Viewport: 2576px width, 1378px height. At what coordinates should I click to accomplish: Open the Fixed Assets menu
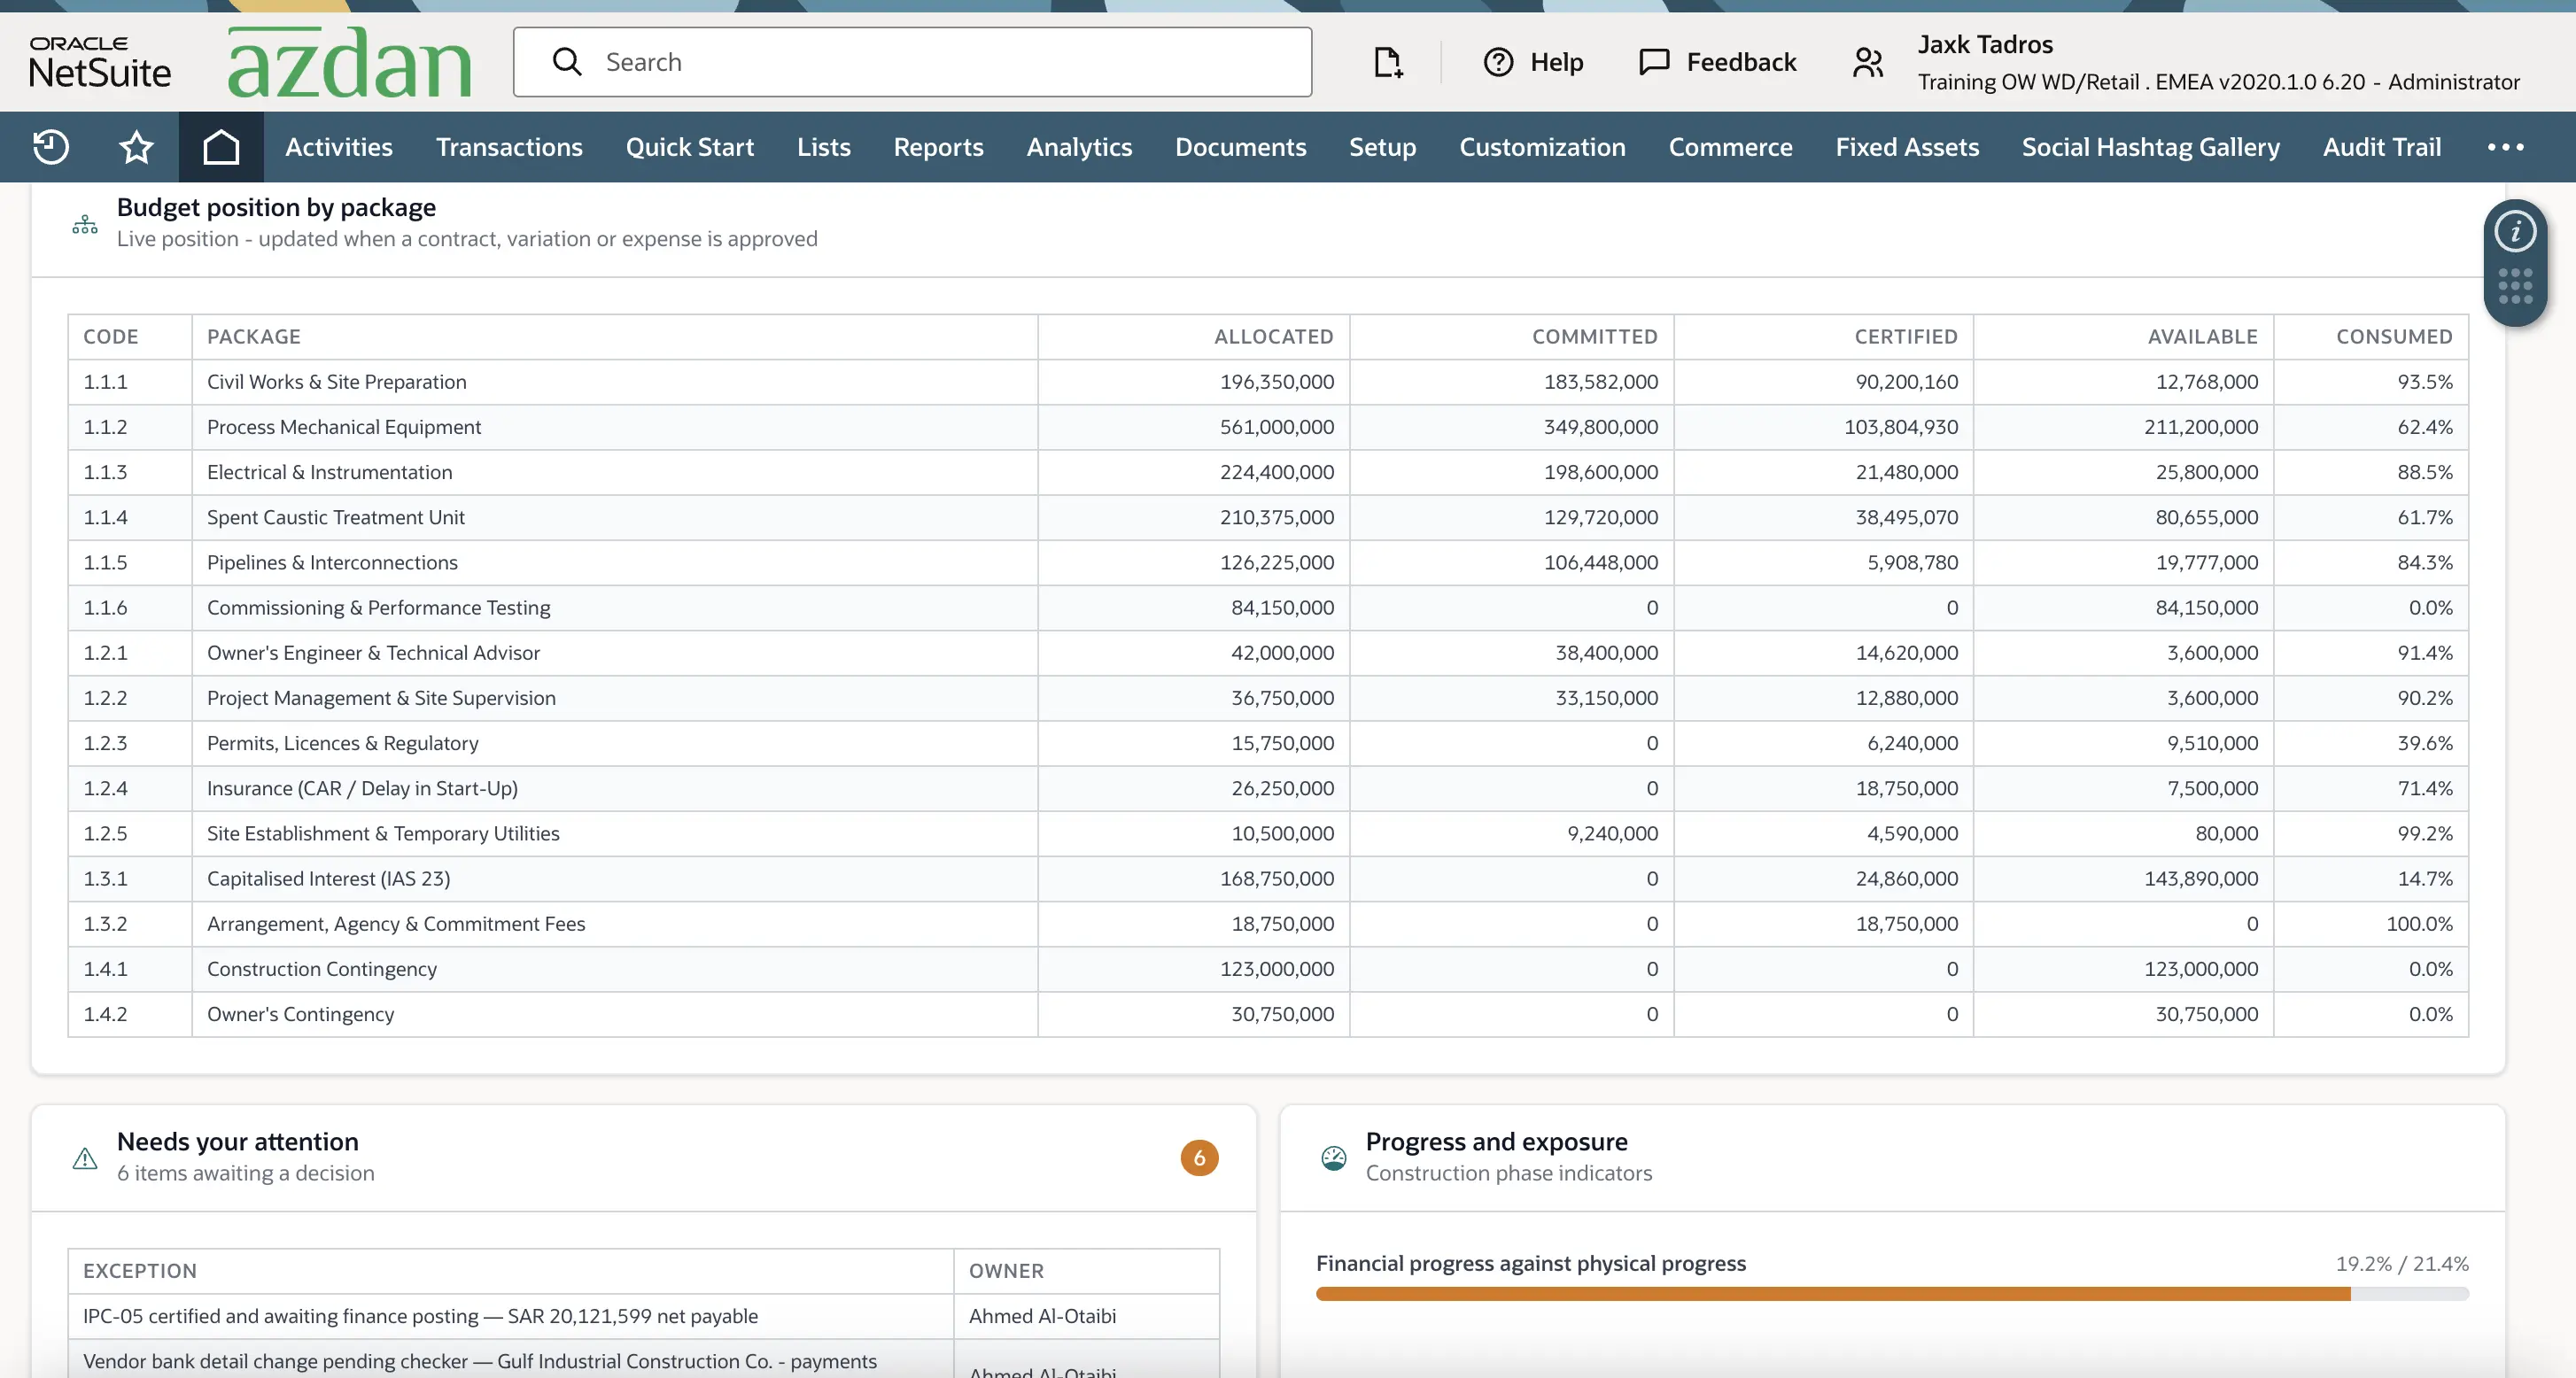[x=1907, y=147]
